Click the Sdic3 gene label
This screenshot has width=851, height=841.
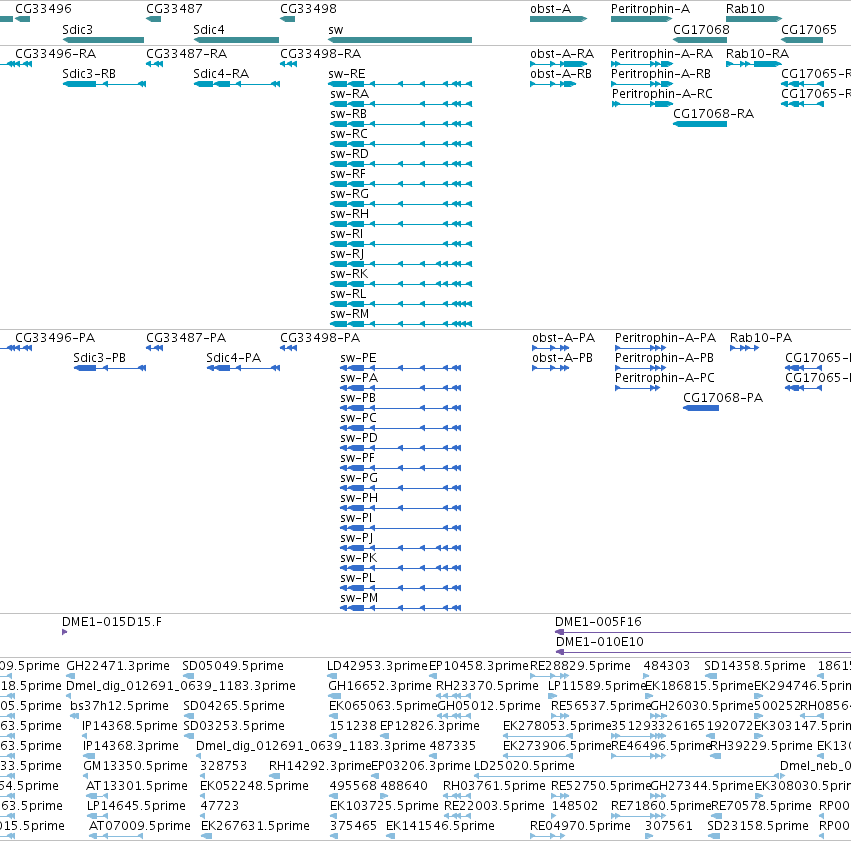click(x=78, y=29)
